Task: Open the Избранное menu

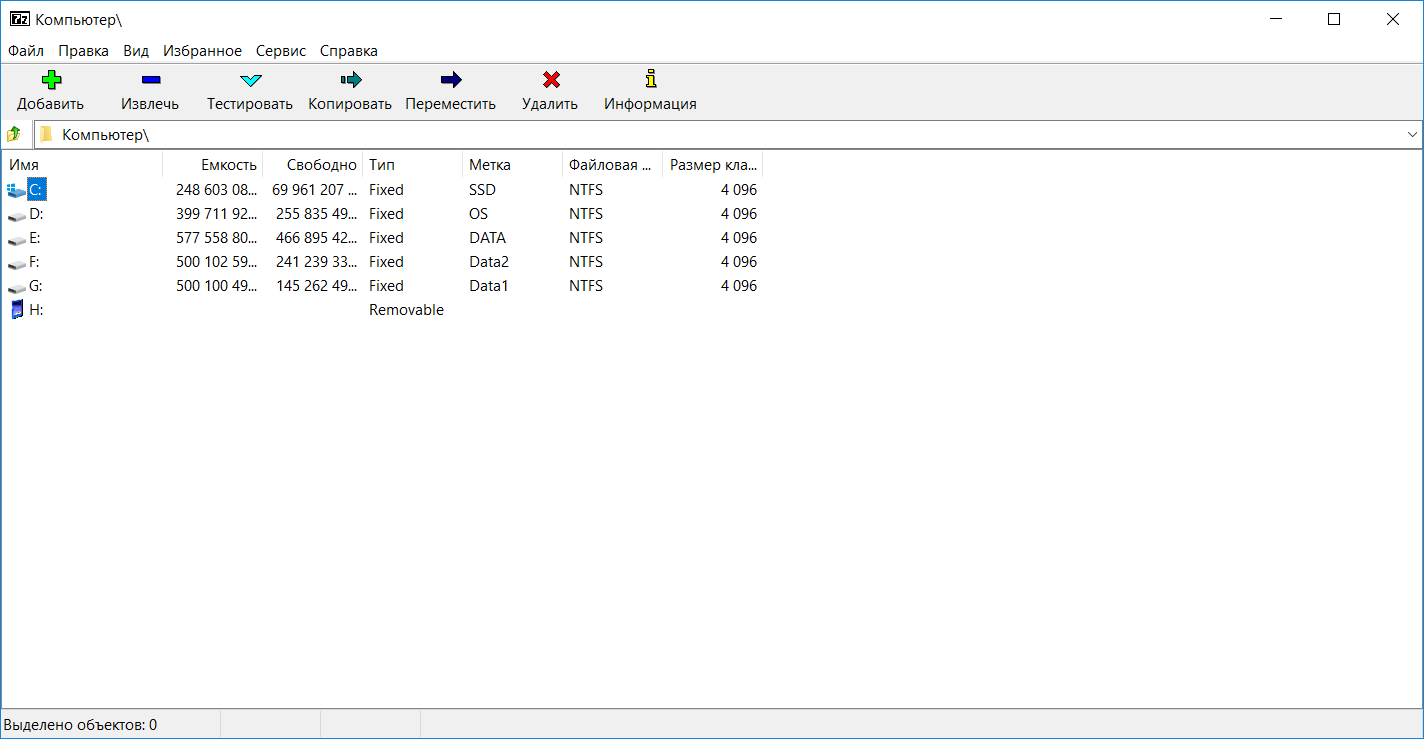Action: point(202,51)
